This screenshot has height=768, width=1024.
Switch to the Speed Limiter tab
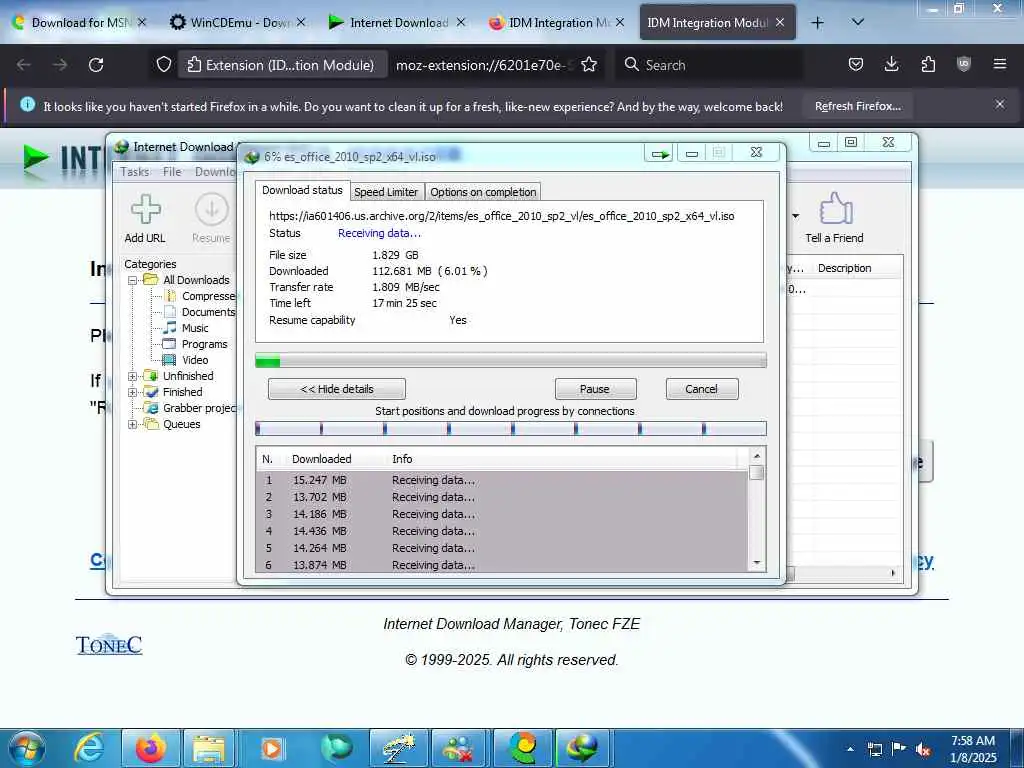pos(385,192)
